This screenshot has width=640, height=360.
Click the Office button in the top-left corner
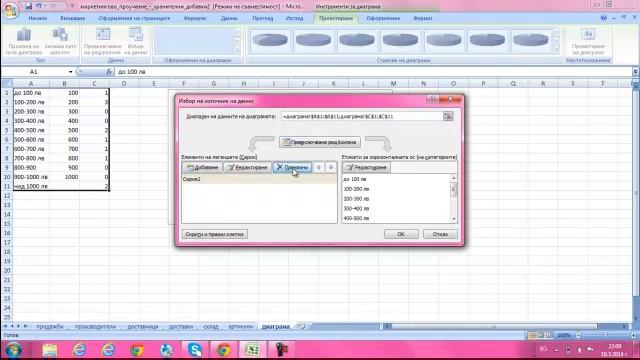(10, 10)
